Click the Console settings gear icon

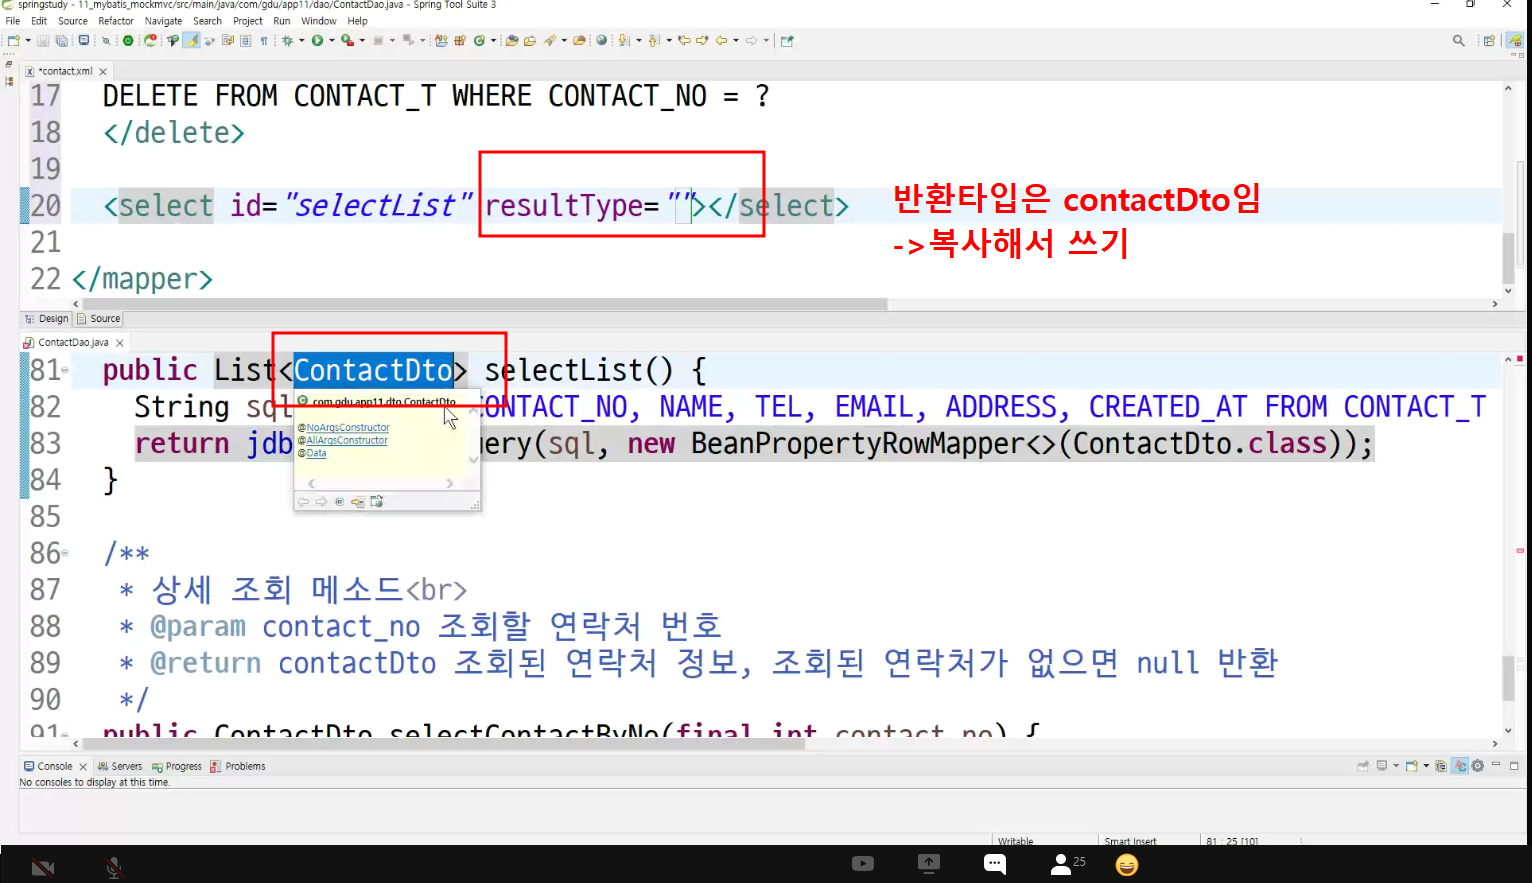(x=1477, y=766)
